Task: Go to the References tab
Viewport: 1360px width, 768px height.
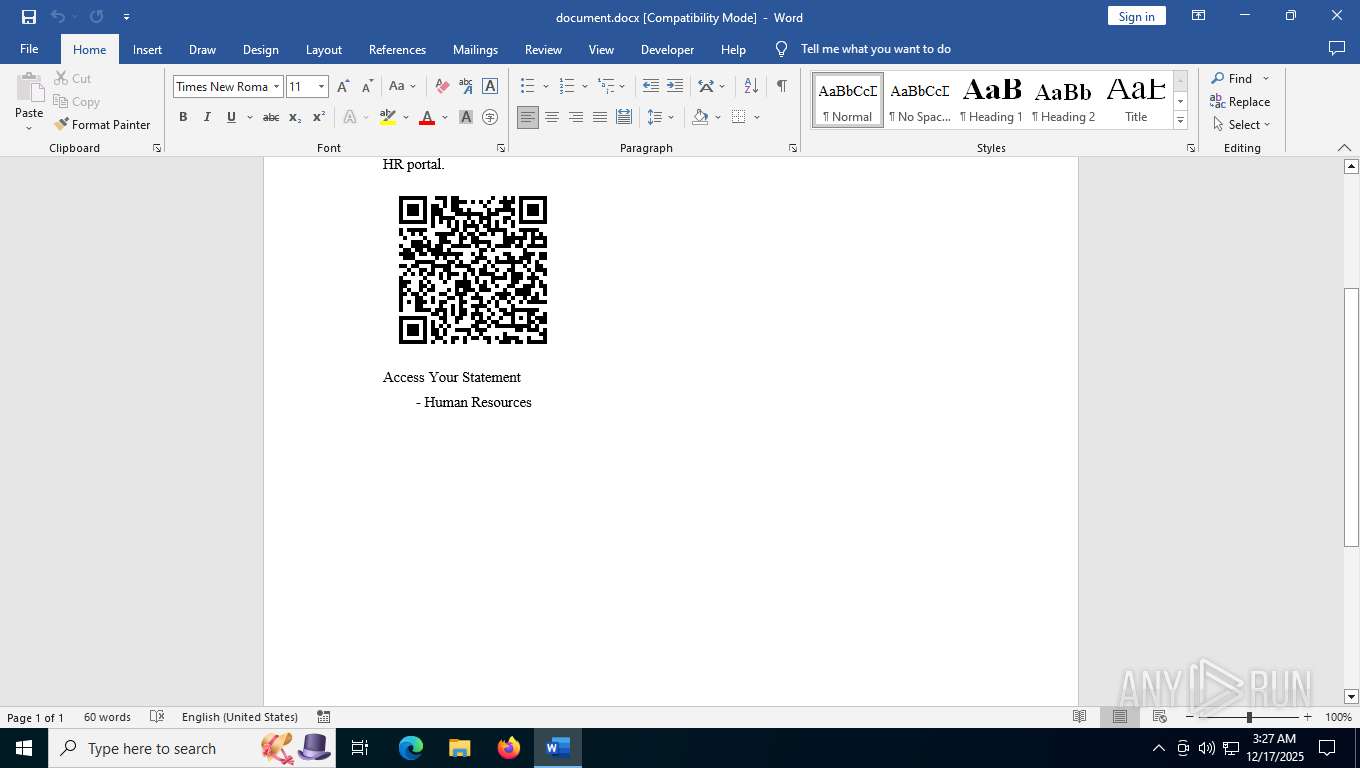Action: point(397,49)
